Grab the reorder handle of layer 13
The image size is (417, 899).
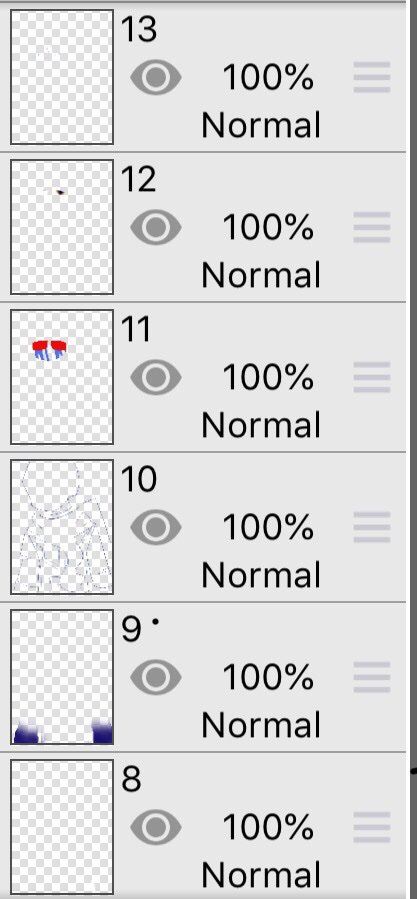pos(372,77)
